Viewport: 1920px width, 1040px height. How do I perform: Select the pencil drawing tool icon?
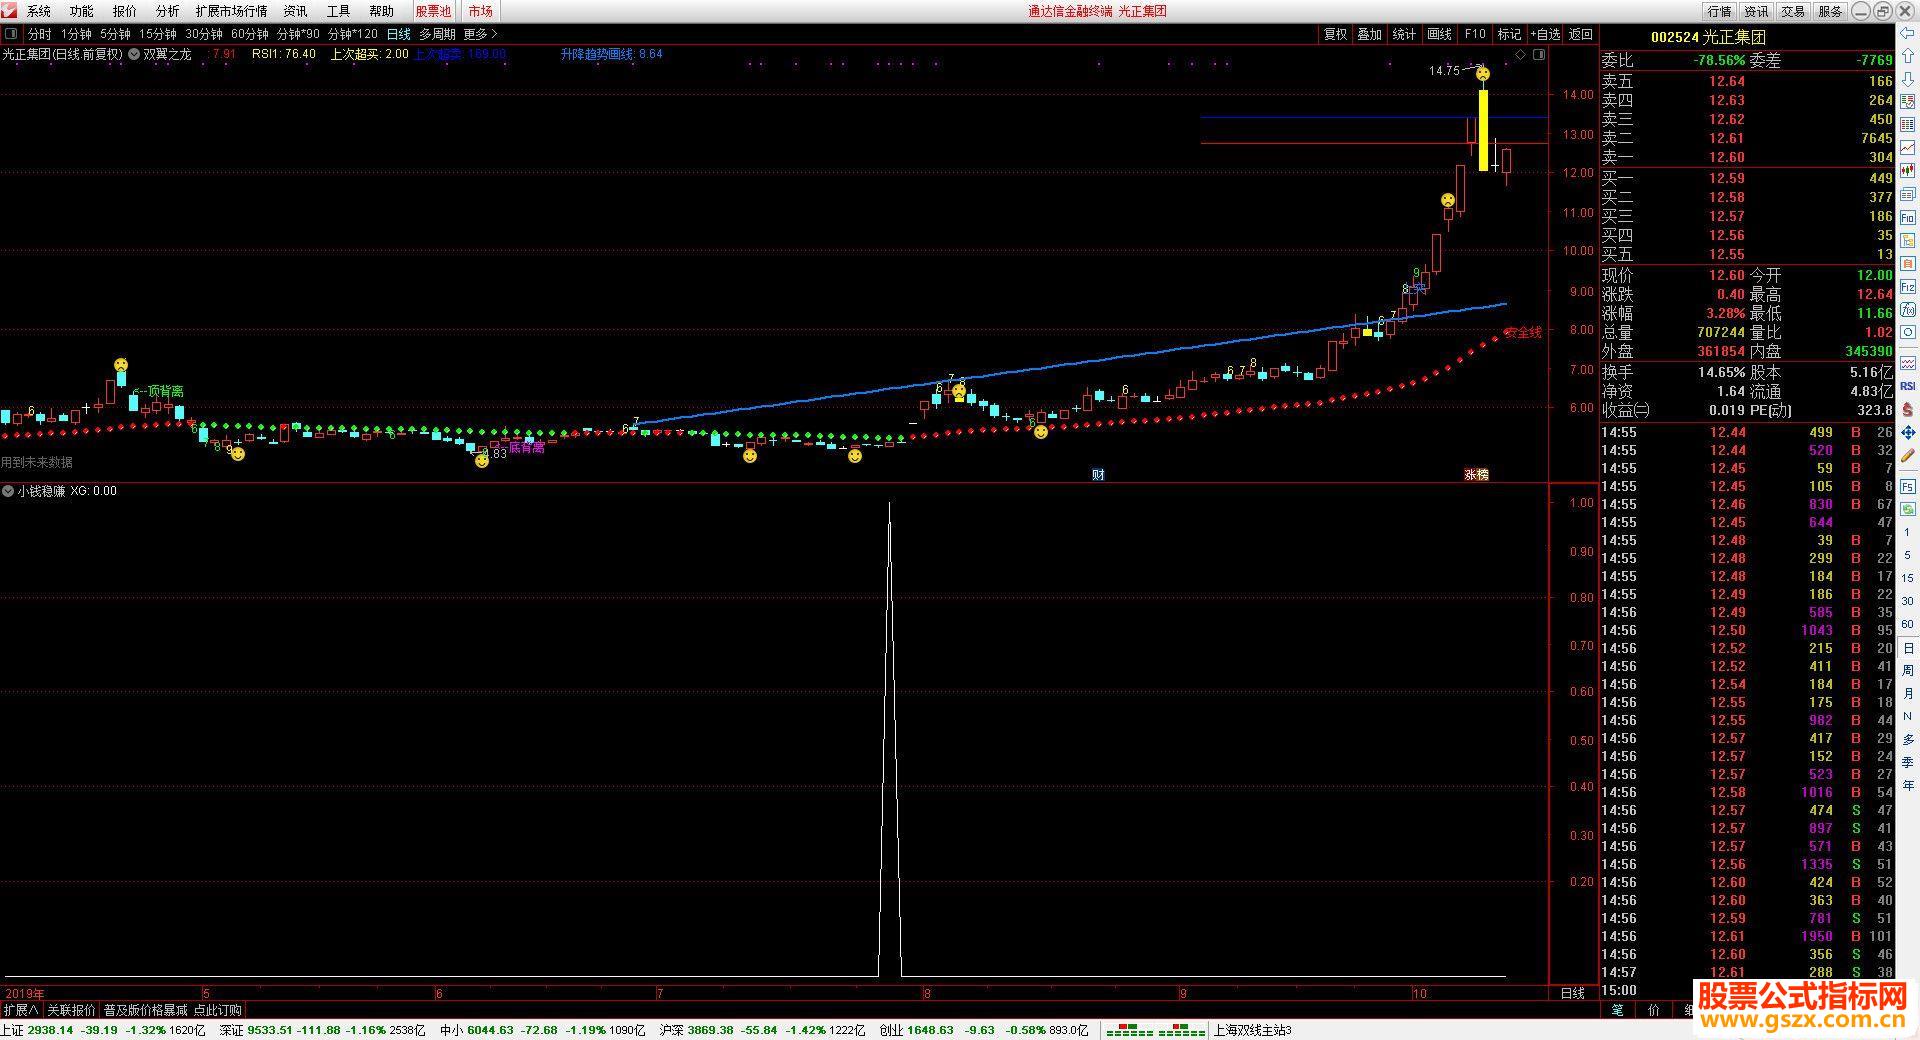(x=1908, y=456)
